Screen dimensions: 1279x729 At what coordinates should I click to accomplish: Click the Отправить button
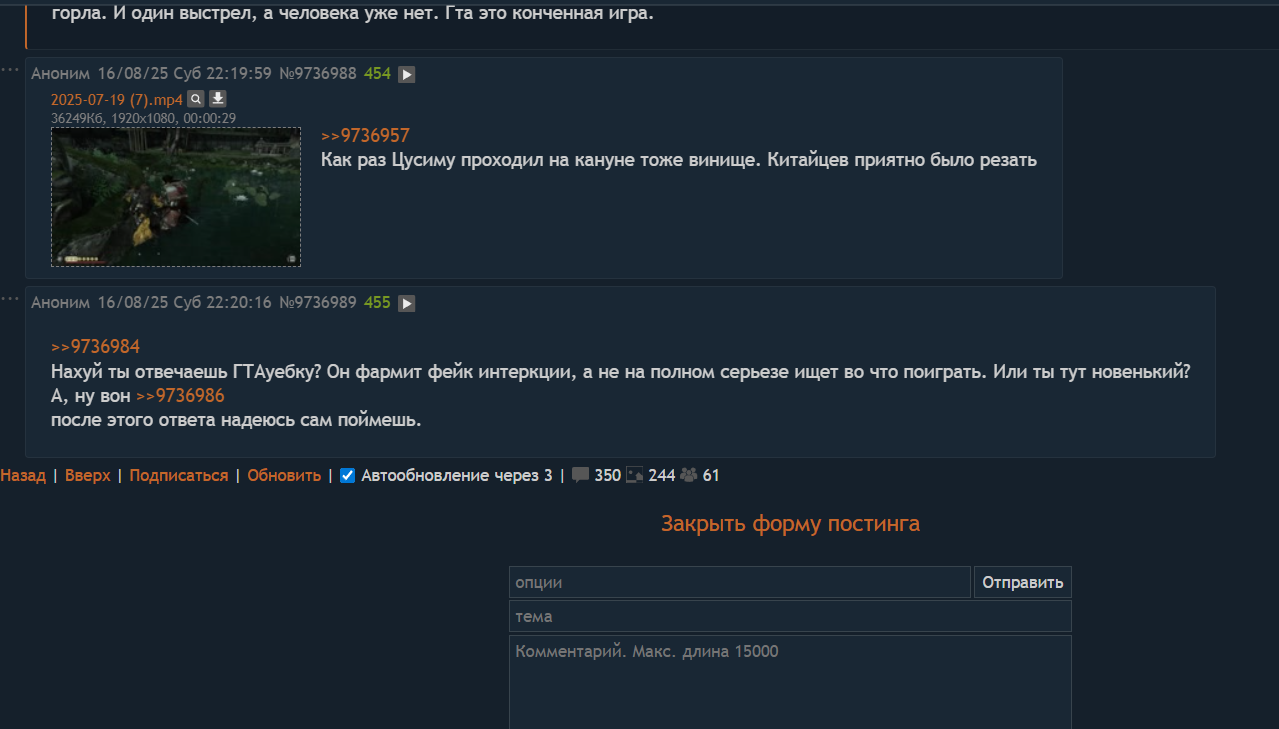[1023, 582]
